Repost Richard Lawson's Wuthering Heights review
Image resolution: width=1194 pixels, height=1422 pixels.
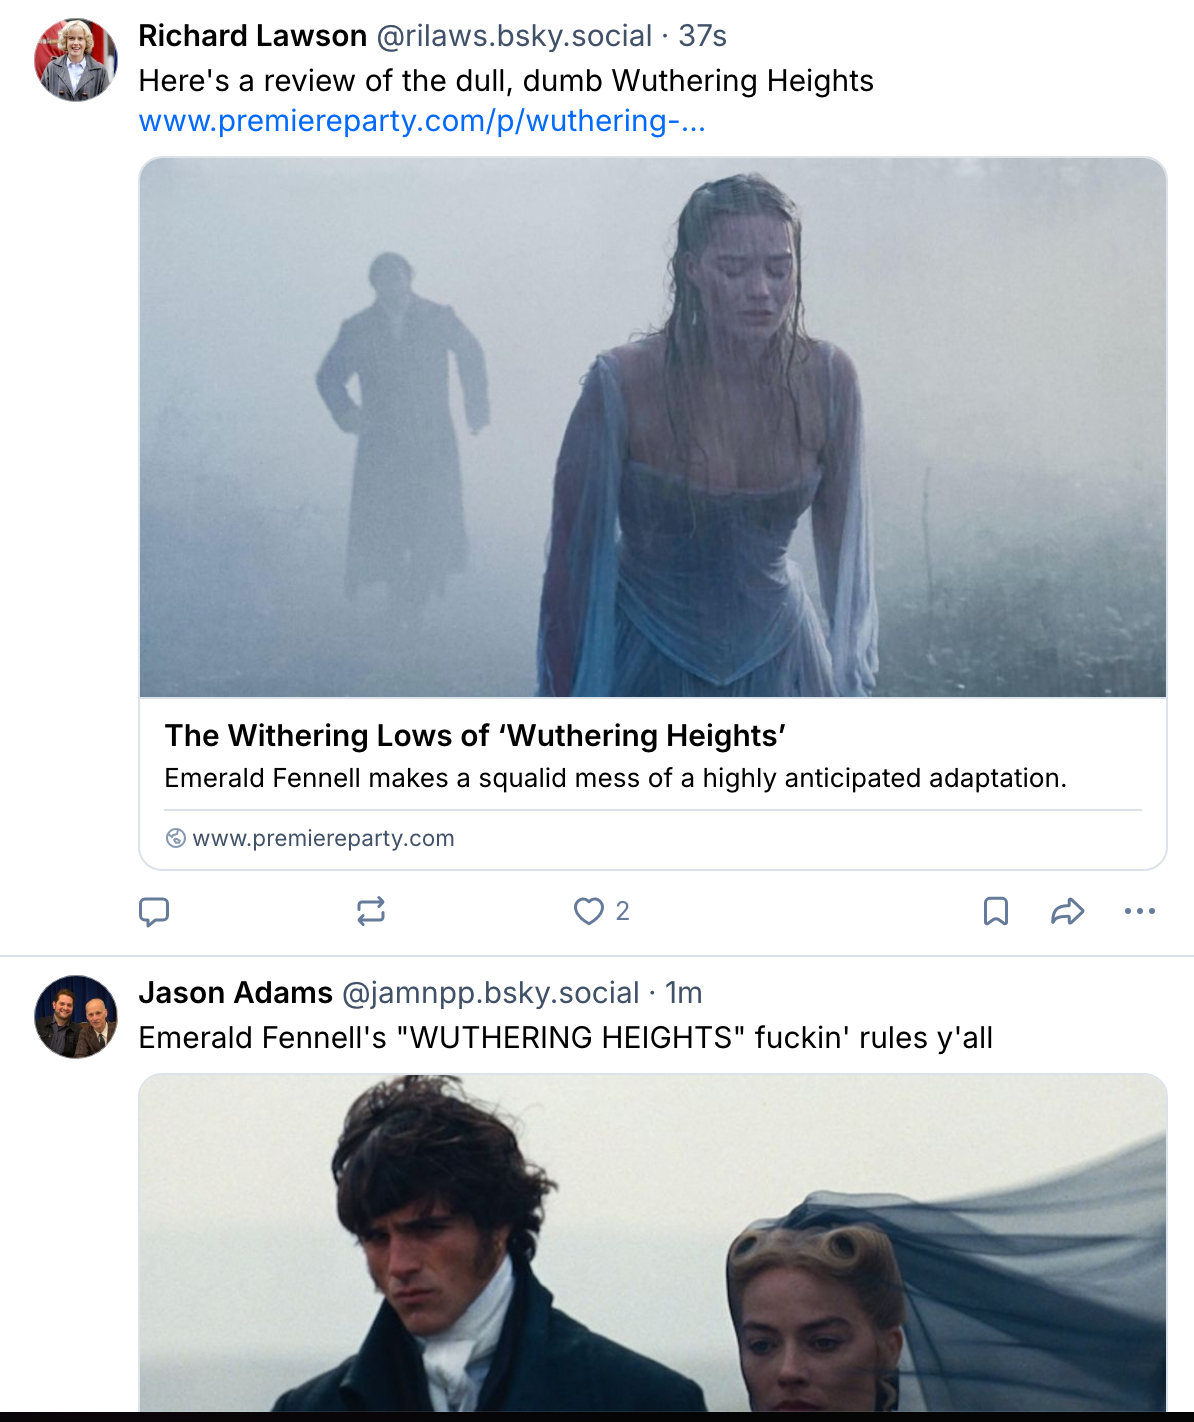point(371,911)
